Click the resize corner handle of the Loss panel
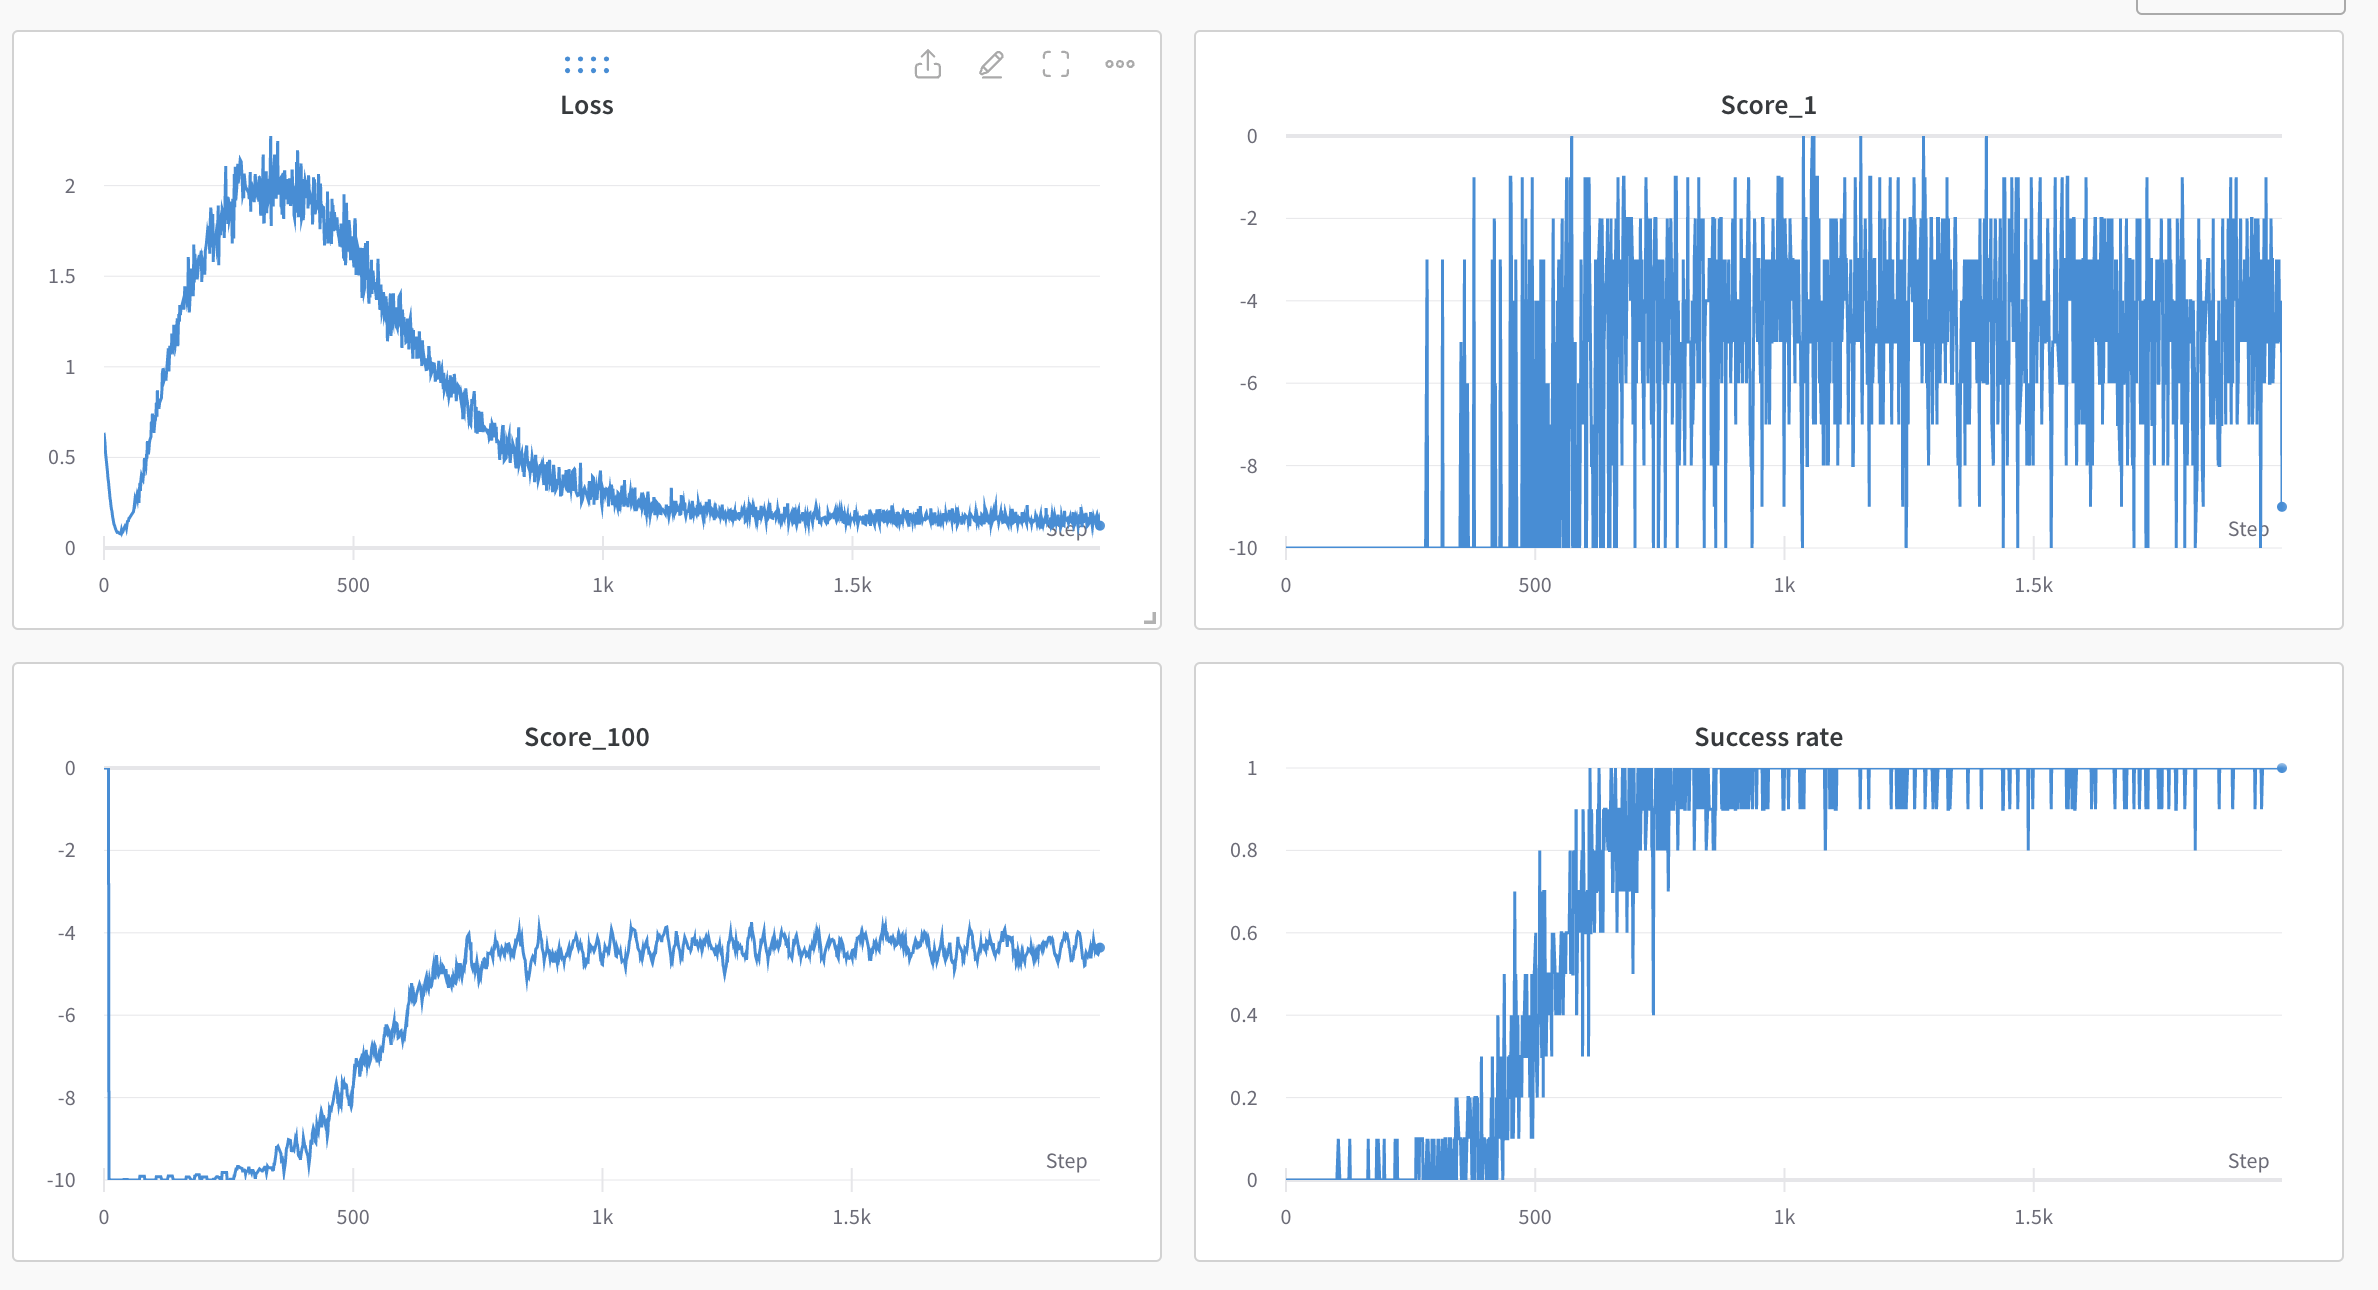 1150,619
